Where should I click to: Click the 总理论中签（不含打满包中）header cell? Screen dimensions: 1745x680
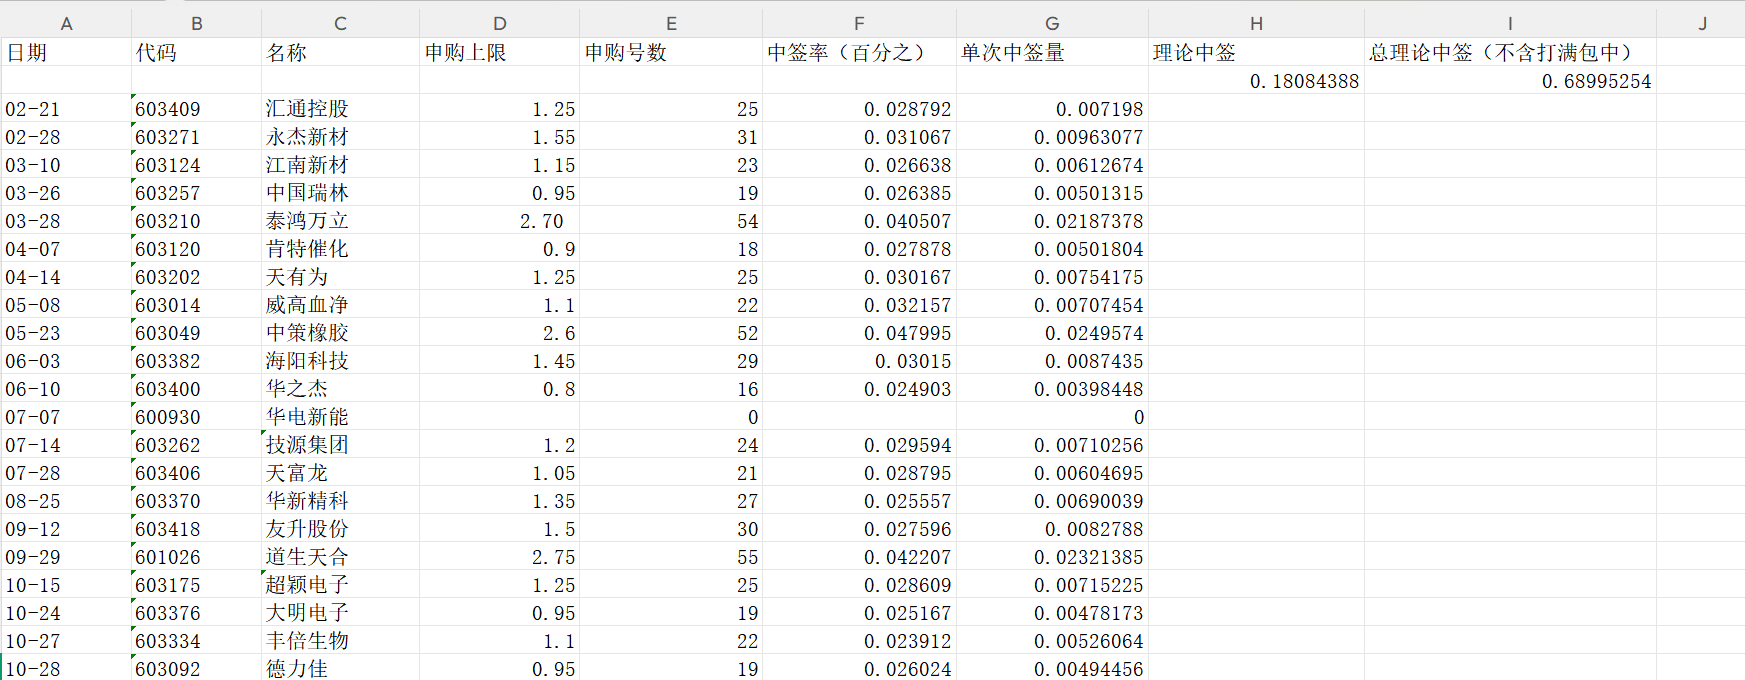tap(1510, 52)
